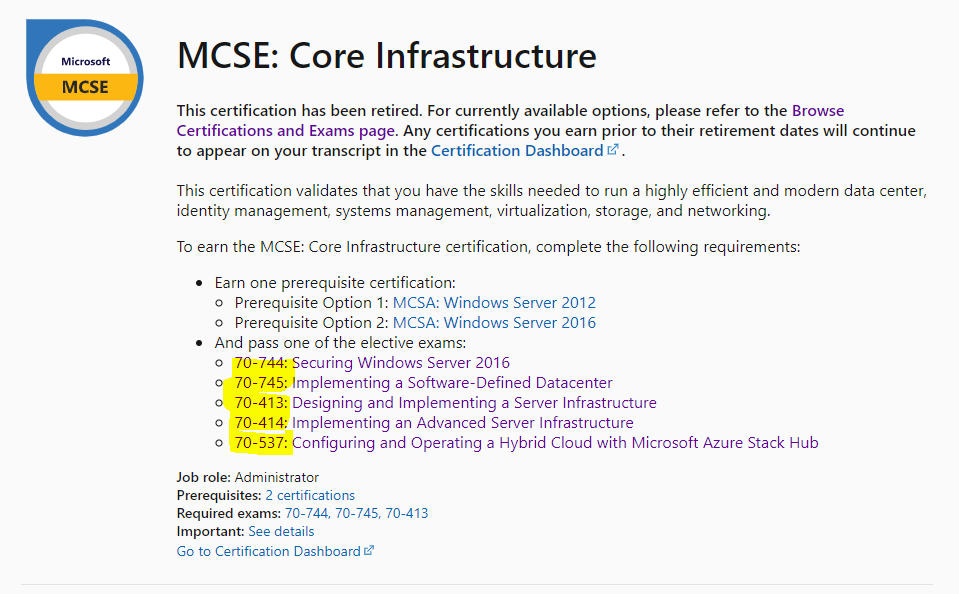
Task: Click the MCSE: Core Infrastructure heading
Action: [x=387, y=56]
